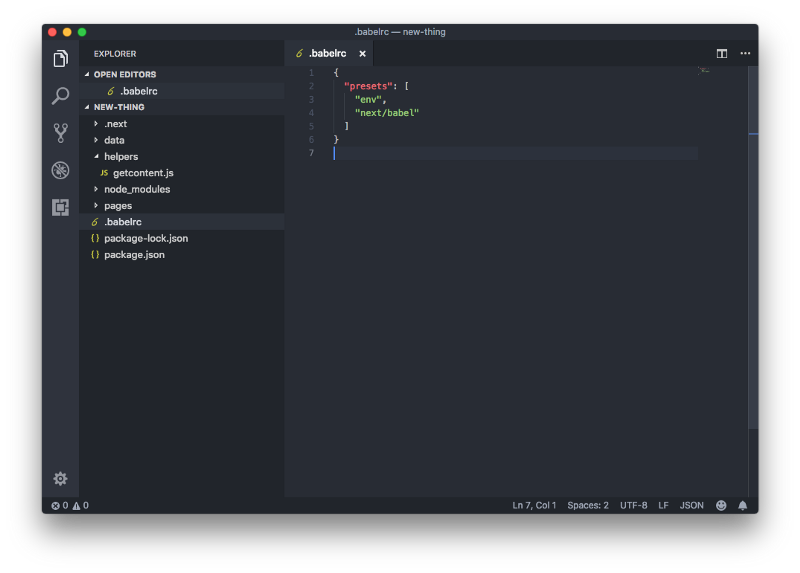The image size is (800, 573).
Task: Open the editor More Actions ellipsis
Action: [745, 53]
